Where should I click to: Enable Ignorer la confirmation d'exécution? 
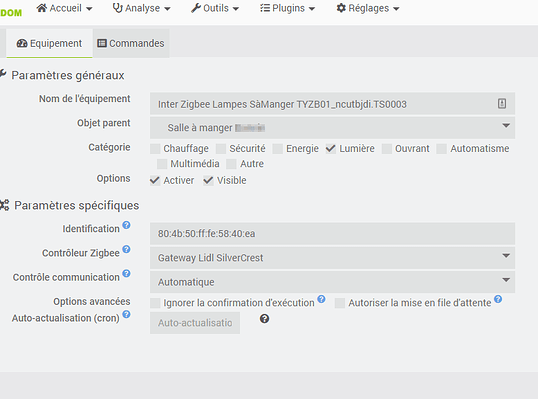coord(155,303)
